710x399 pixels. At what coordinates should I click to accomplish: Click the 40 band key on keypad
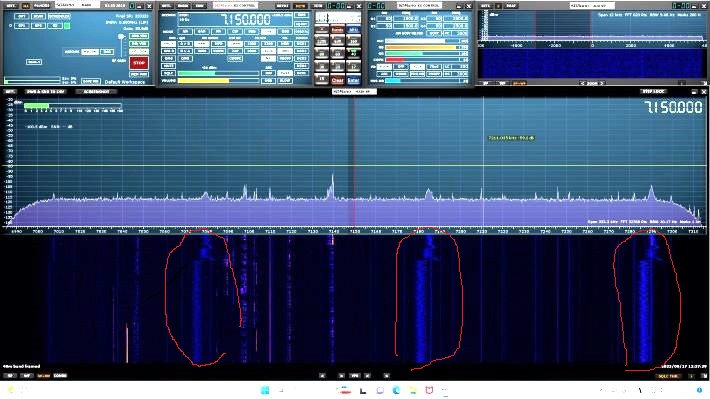(x=354, y=53)
